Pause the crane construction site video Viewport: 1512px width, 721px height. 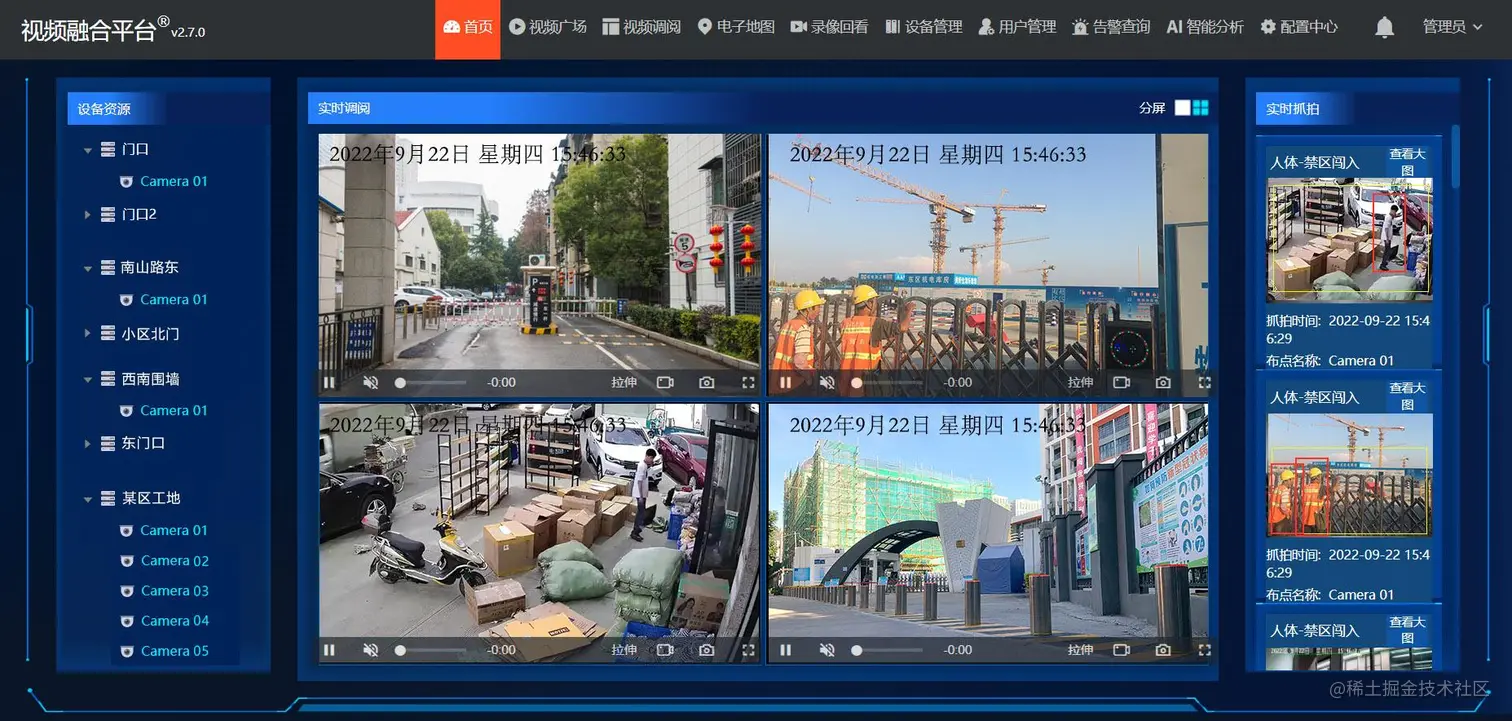[785, 382]
